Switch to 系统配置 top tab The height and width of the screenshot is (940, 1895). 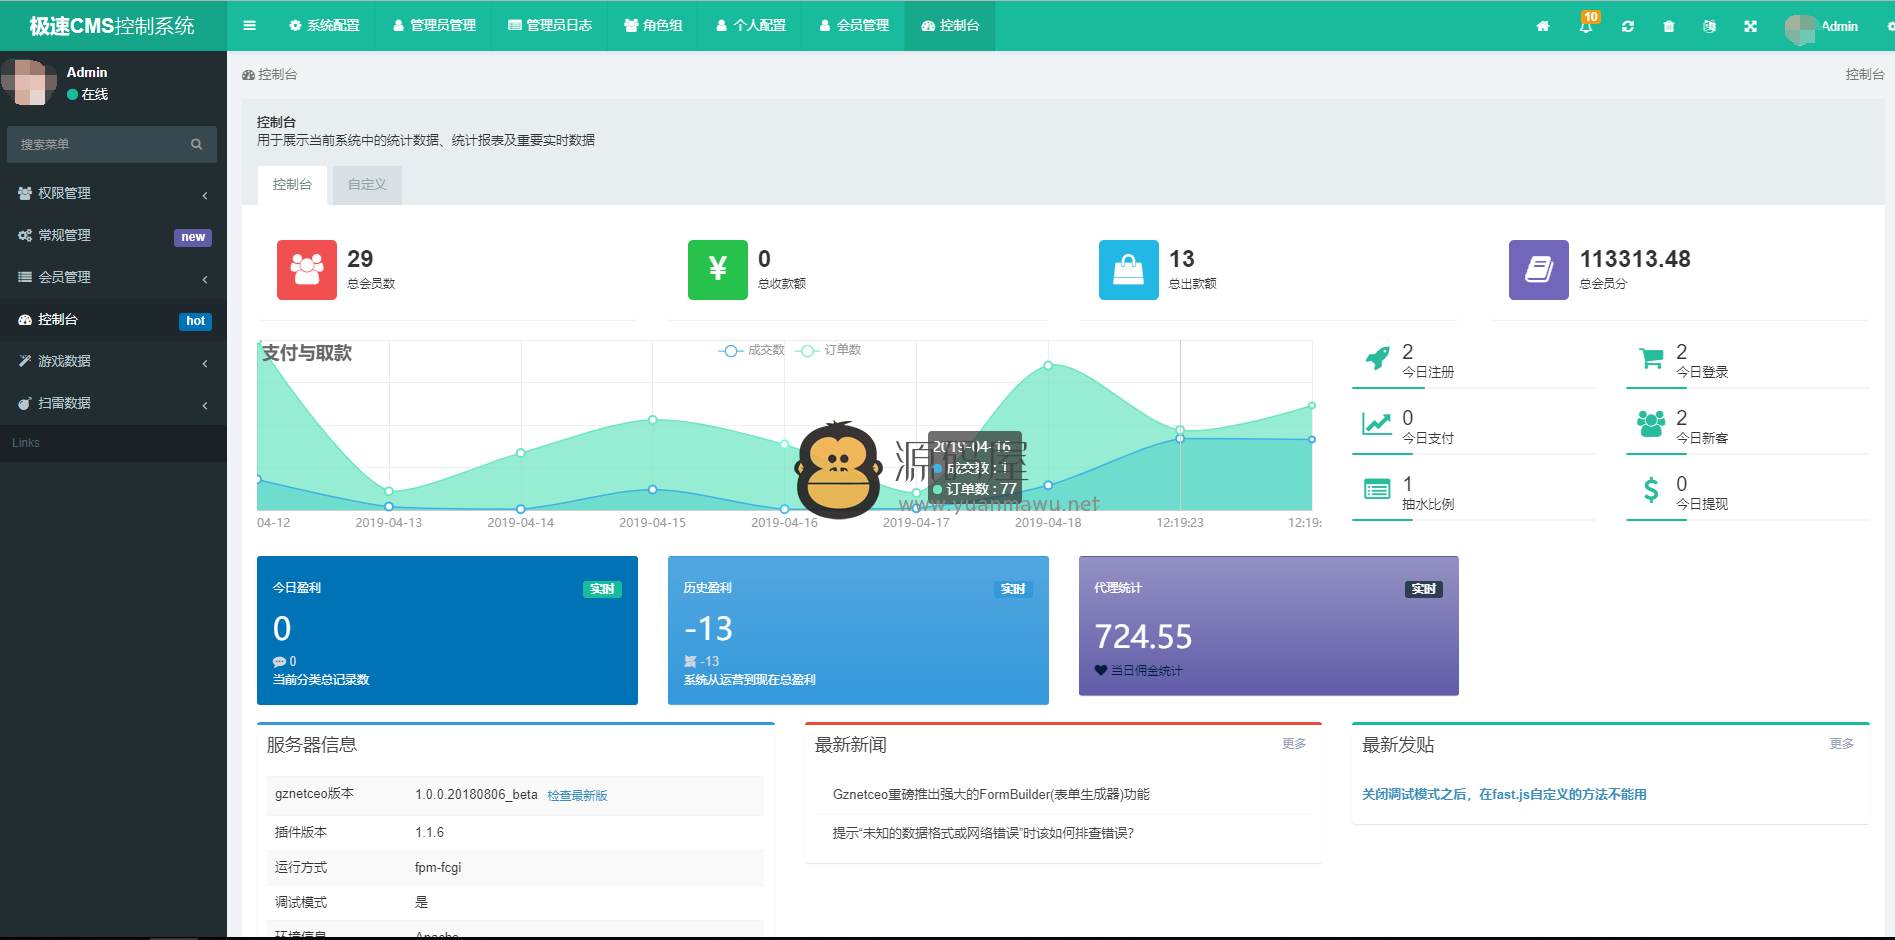324,26
